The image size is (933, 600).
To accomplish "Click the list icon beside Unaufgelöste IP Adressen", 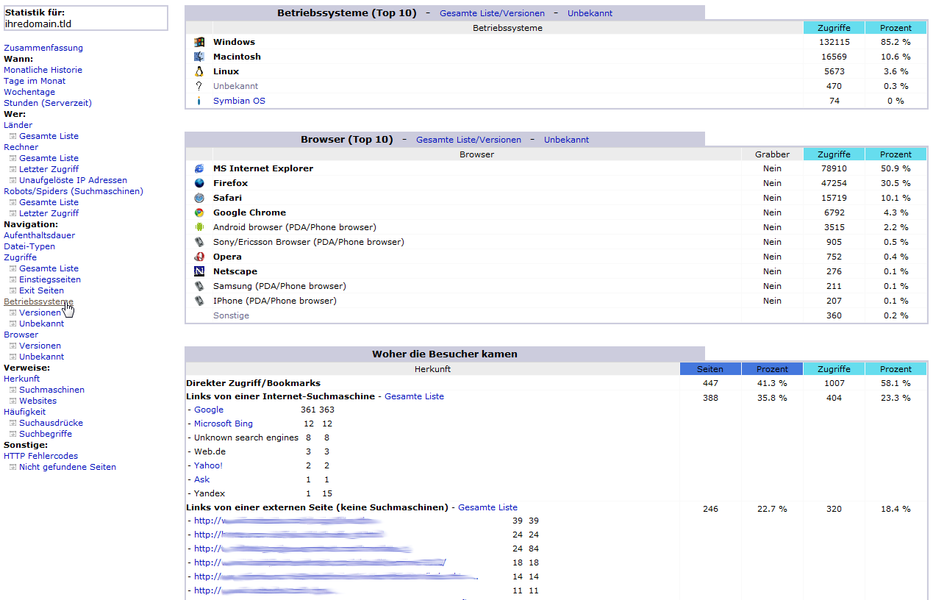I will pos(13,180).
